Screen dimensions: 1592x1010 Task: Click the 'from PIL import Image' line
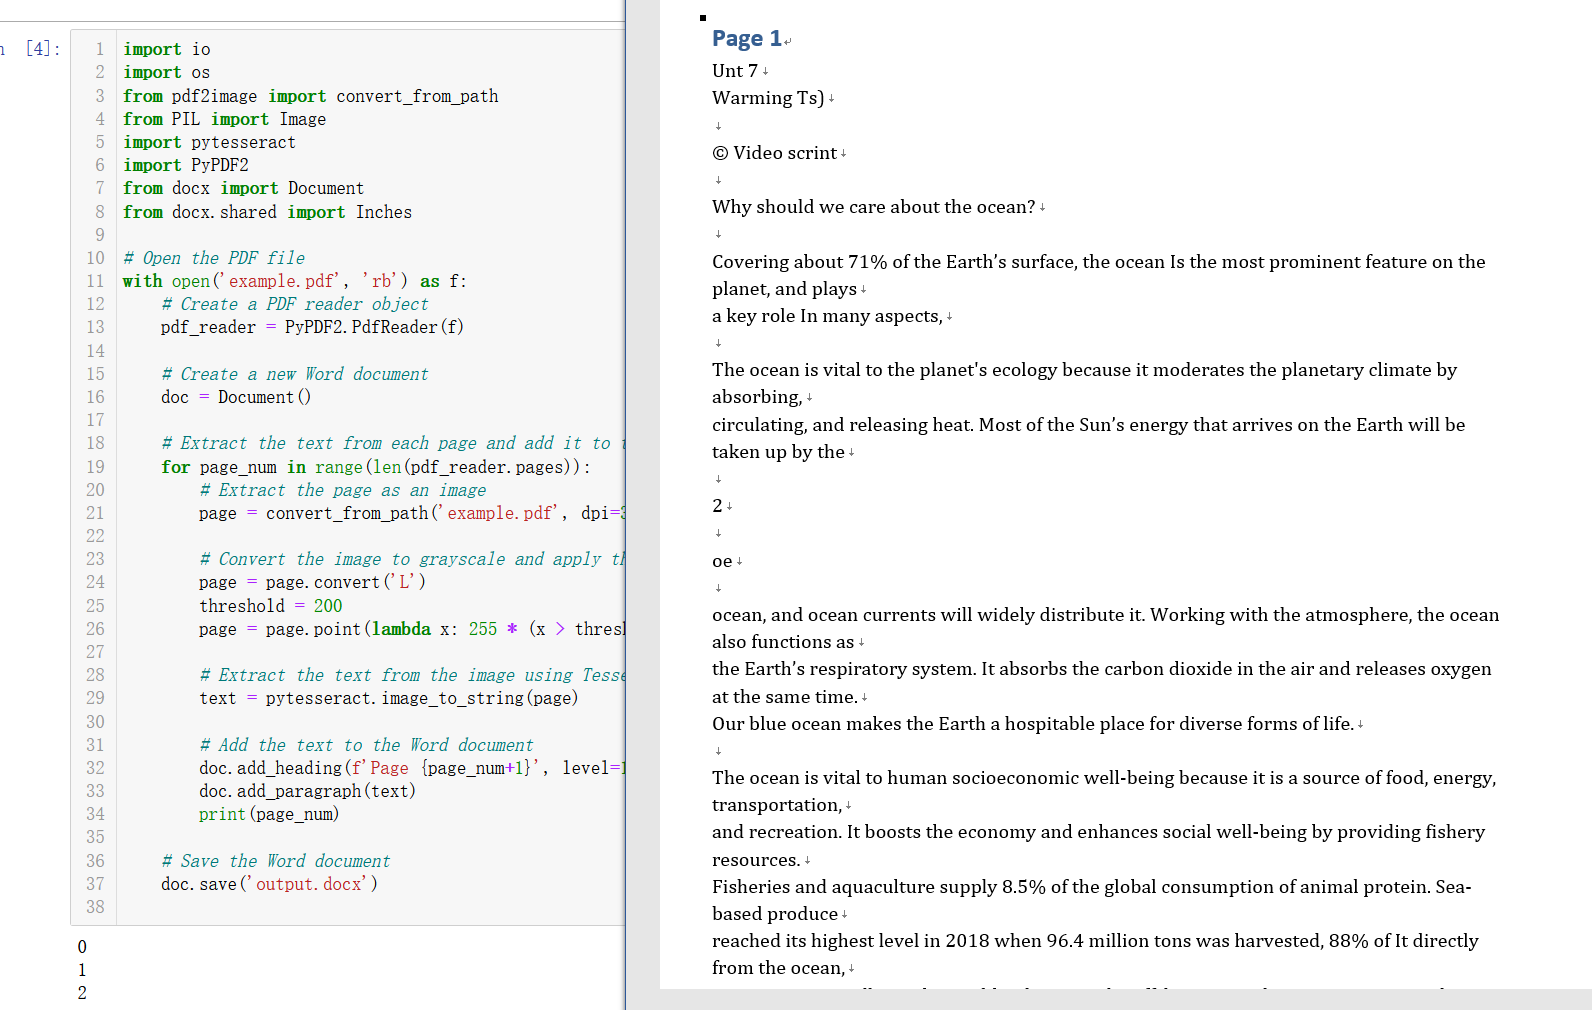tap(224, 119)
